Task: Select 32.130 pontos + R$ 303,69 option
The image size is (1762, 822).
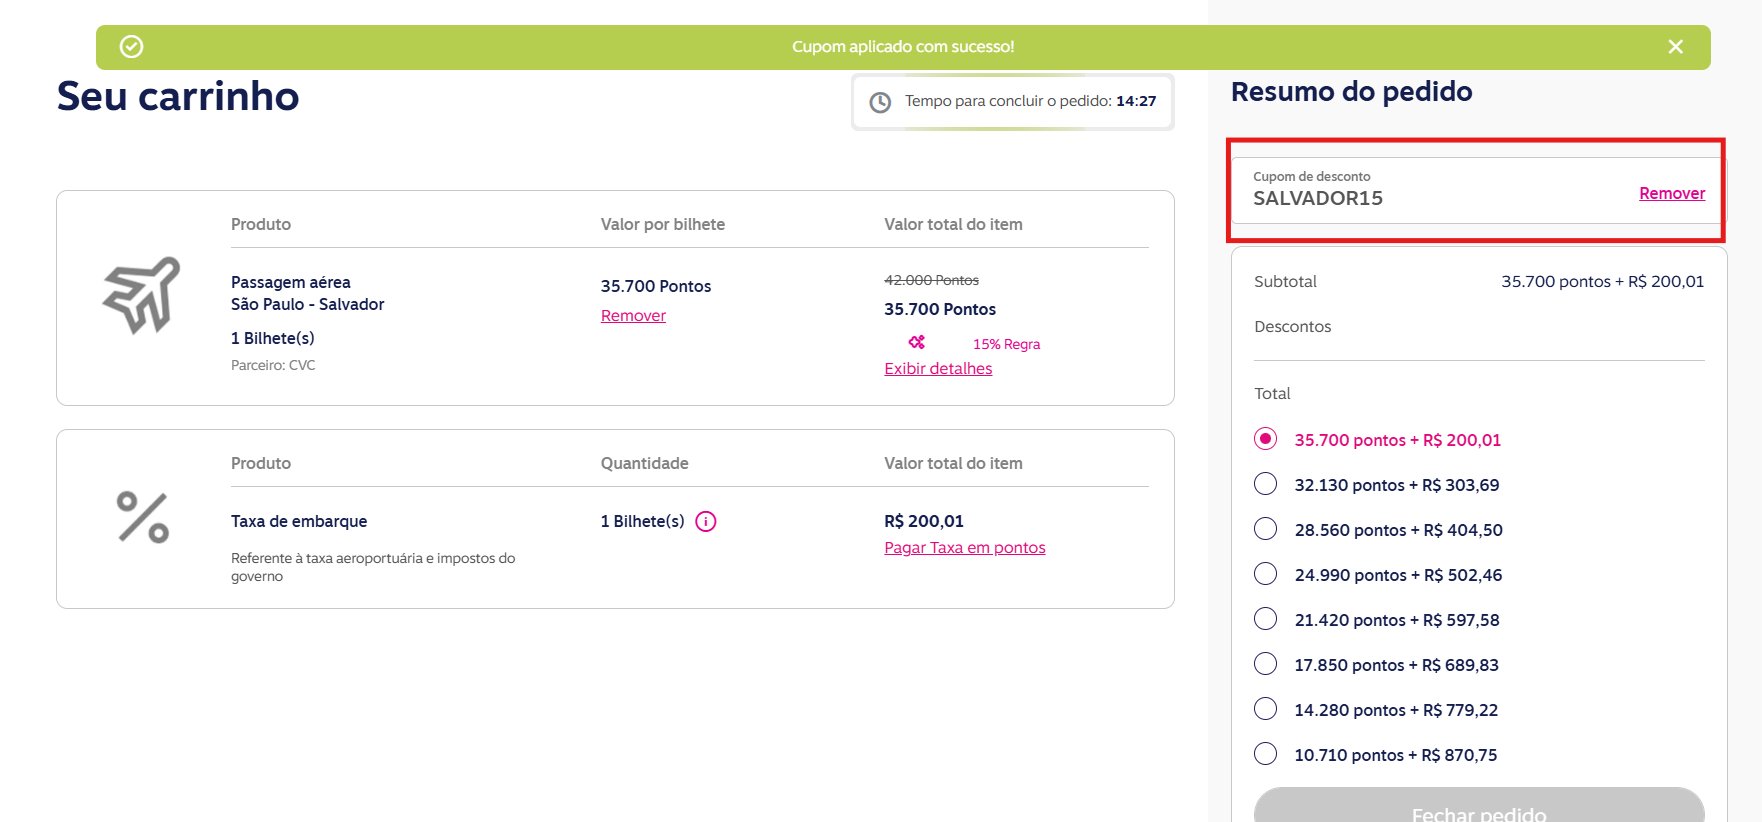Action: pos(1266,484)
